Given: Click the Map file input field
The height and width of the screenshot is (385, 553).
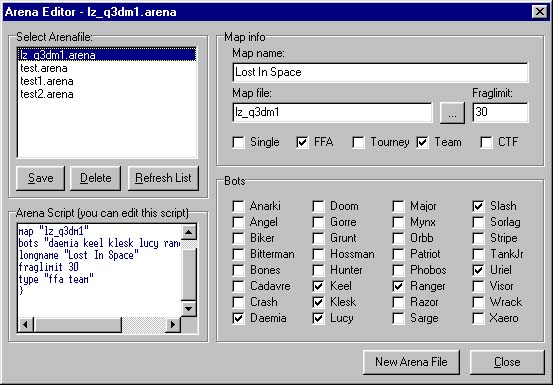Looking at the screenshot, I should tap(332, 112).
